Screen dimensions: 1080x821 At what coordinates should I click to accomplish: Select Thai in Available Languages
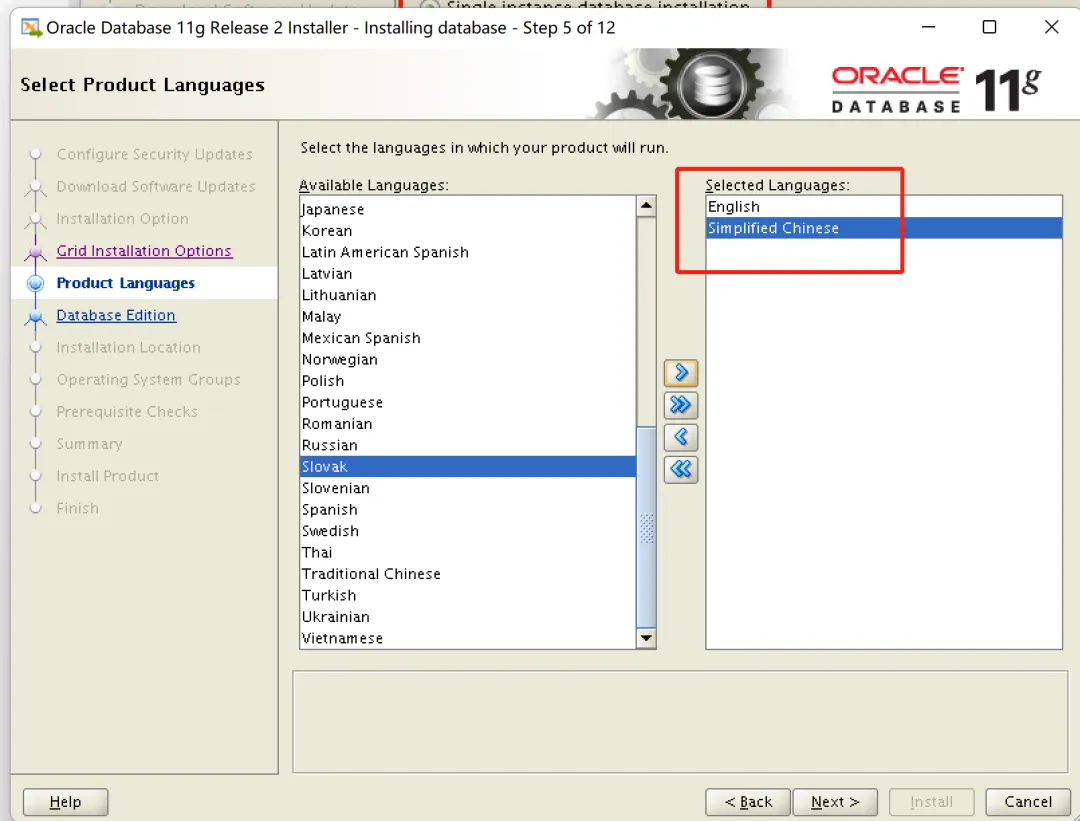click(x=468, y=552)
